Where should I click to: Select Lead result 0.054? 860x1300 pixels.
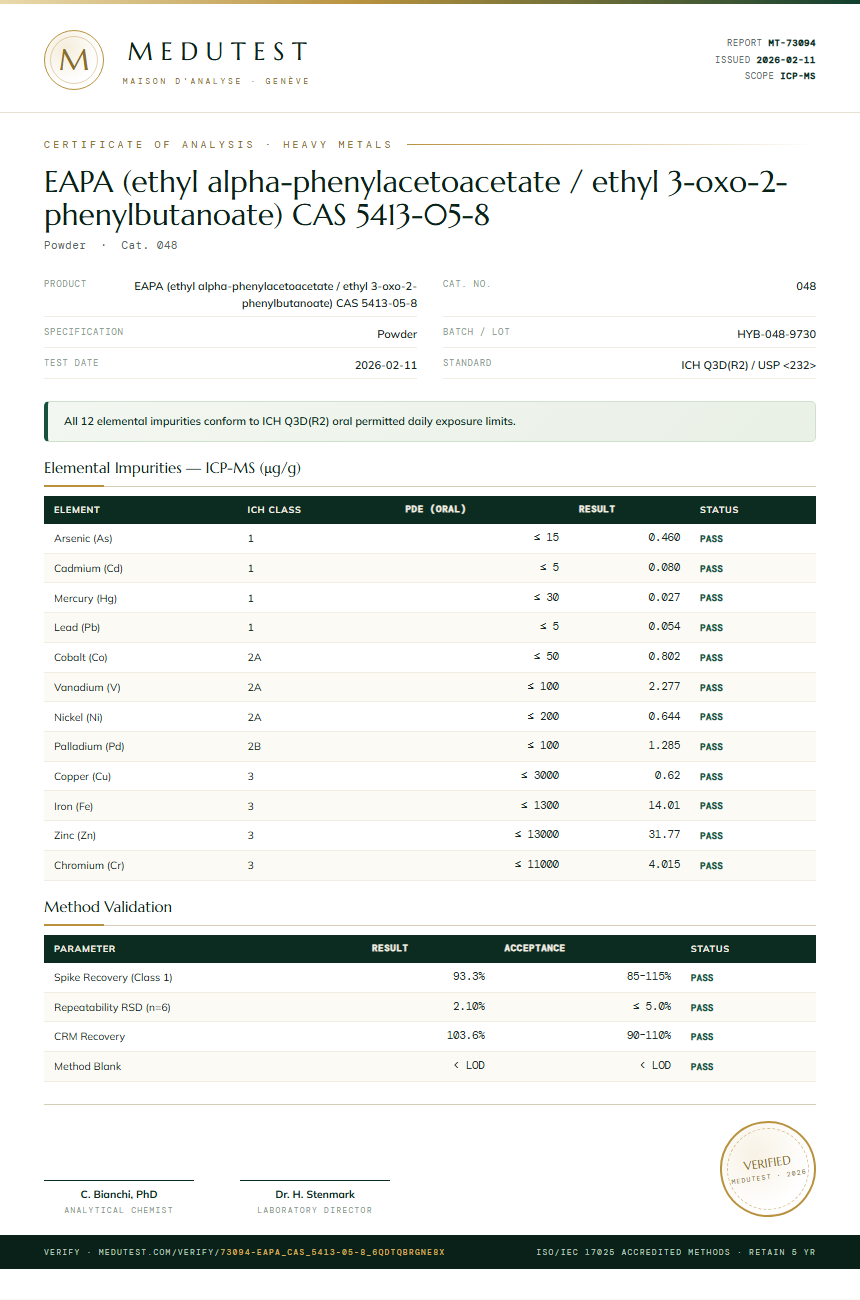pos(664,627)
